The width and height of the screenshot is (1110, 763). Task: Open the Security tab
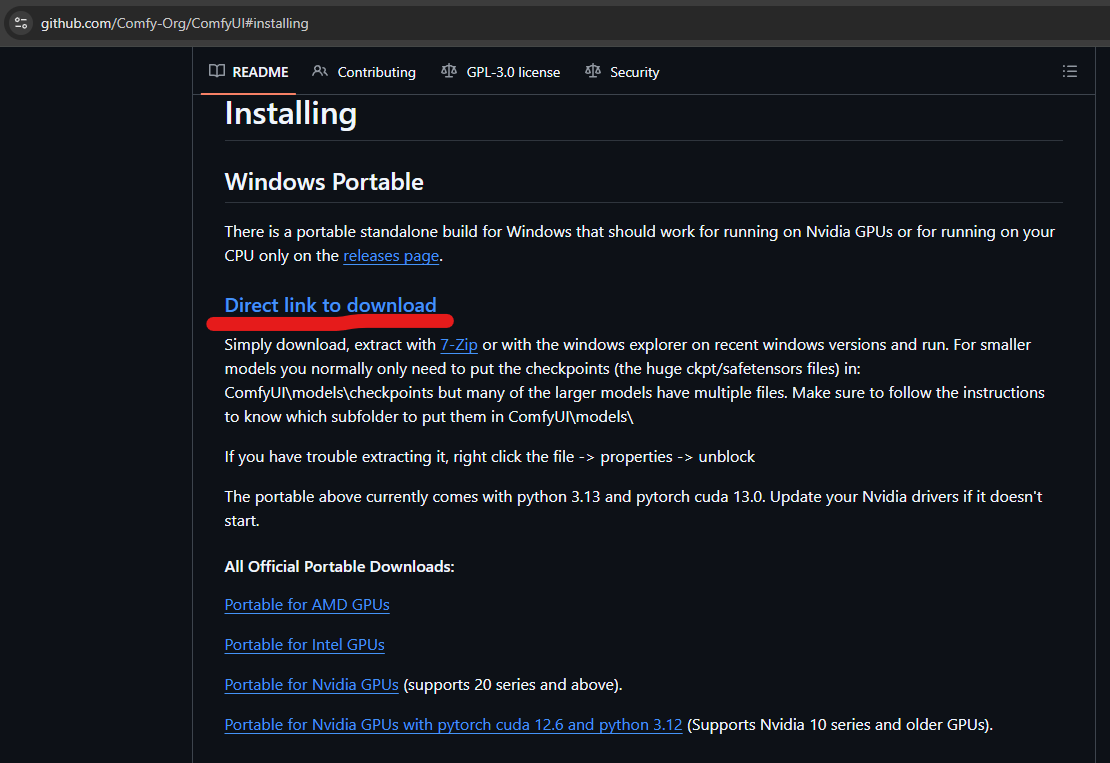(x=622, y=71)
